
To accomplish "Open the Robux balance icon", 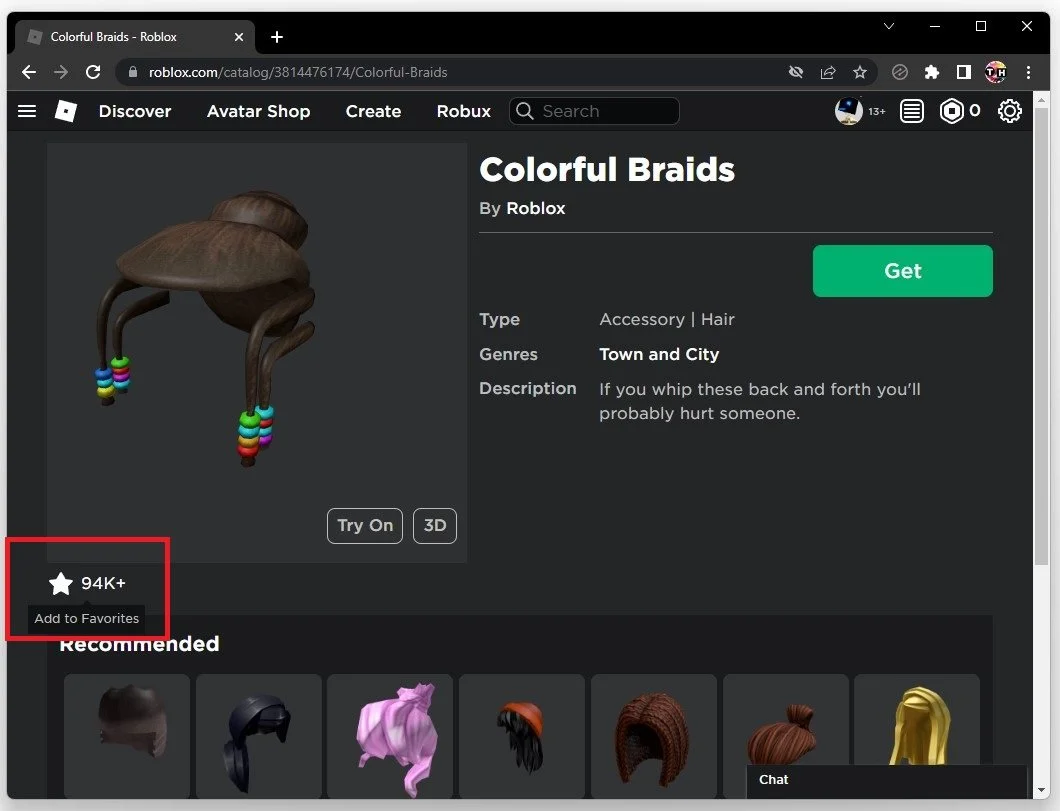I will tap(951, 111).
